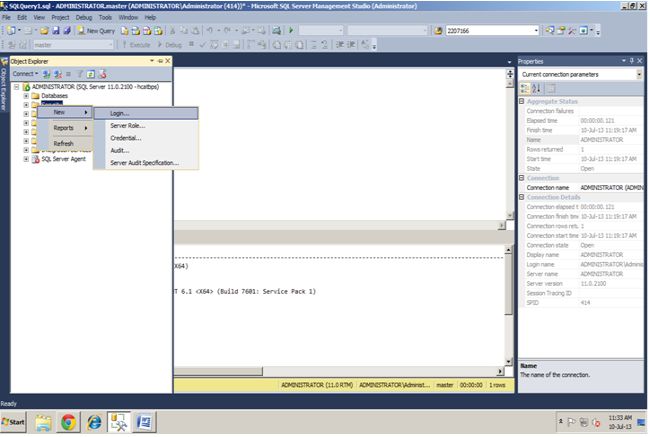
Task: Click the SSMS taskbar icon
Action: pyautogui.click(x=119, y=422)
